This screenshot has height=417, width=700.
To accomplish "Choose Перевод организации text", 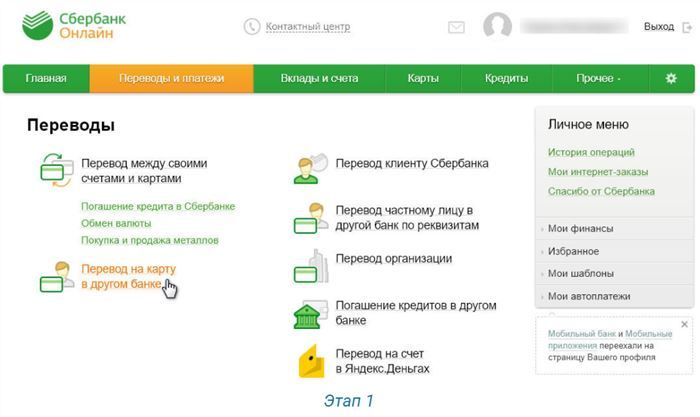I will pyautogui.click(x=394, y=259).
